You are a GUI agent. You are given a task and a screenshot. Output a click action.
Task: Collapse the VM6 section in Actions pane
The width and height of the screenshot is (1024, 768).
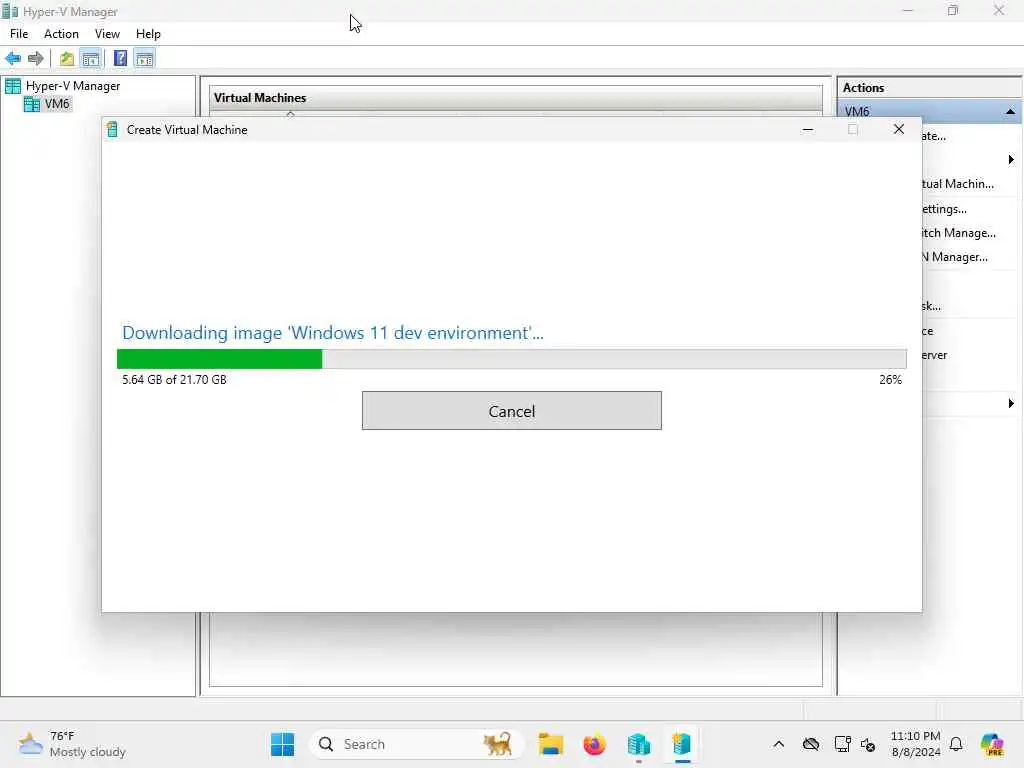pyautogui.click(x=1010, y=112)
